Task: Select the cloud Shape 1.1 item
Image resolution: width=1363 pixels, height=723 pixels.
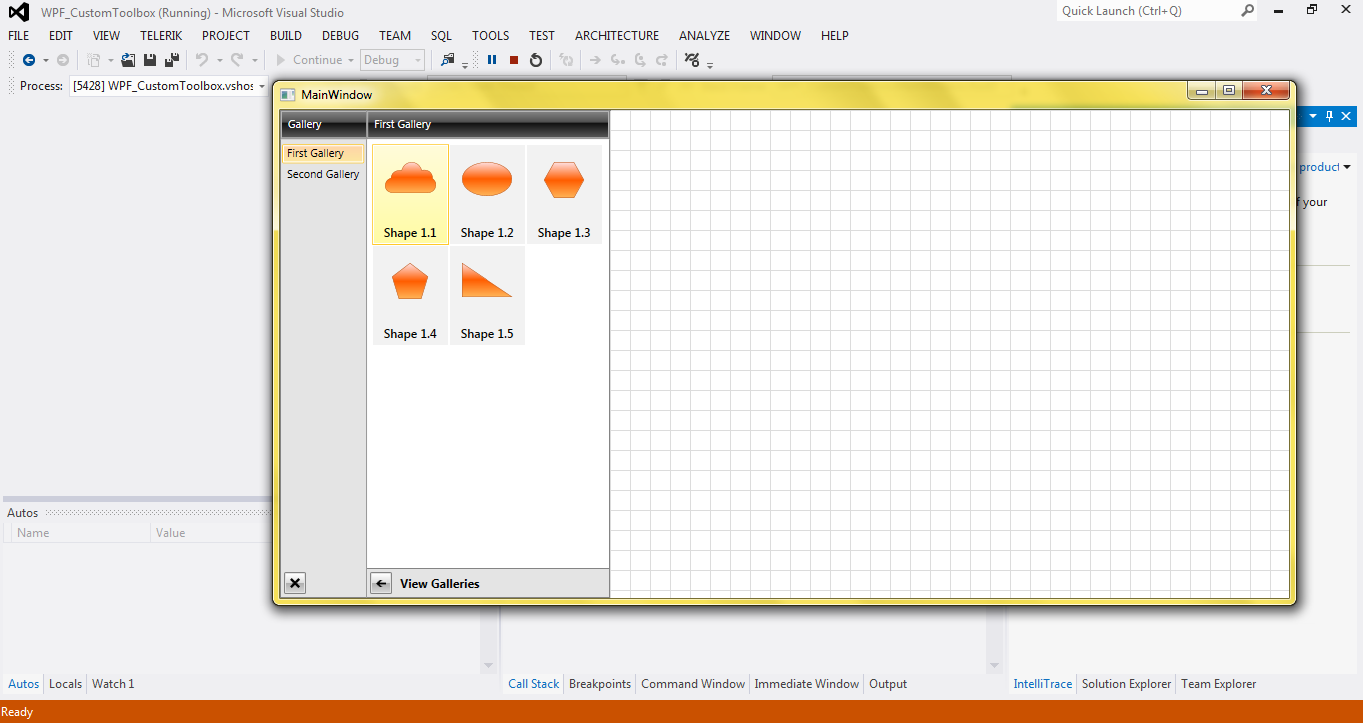Action: pyautogui.click(x=410, y=194)
